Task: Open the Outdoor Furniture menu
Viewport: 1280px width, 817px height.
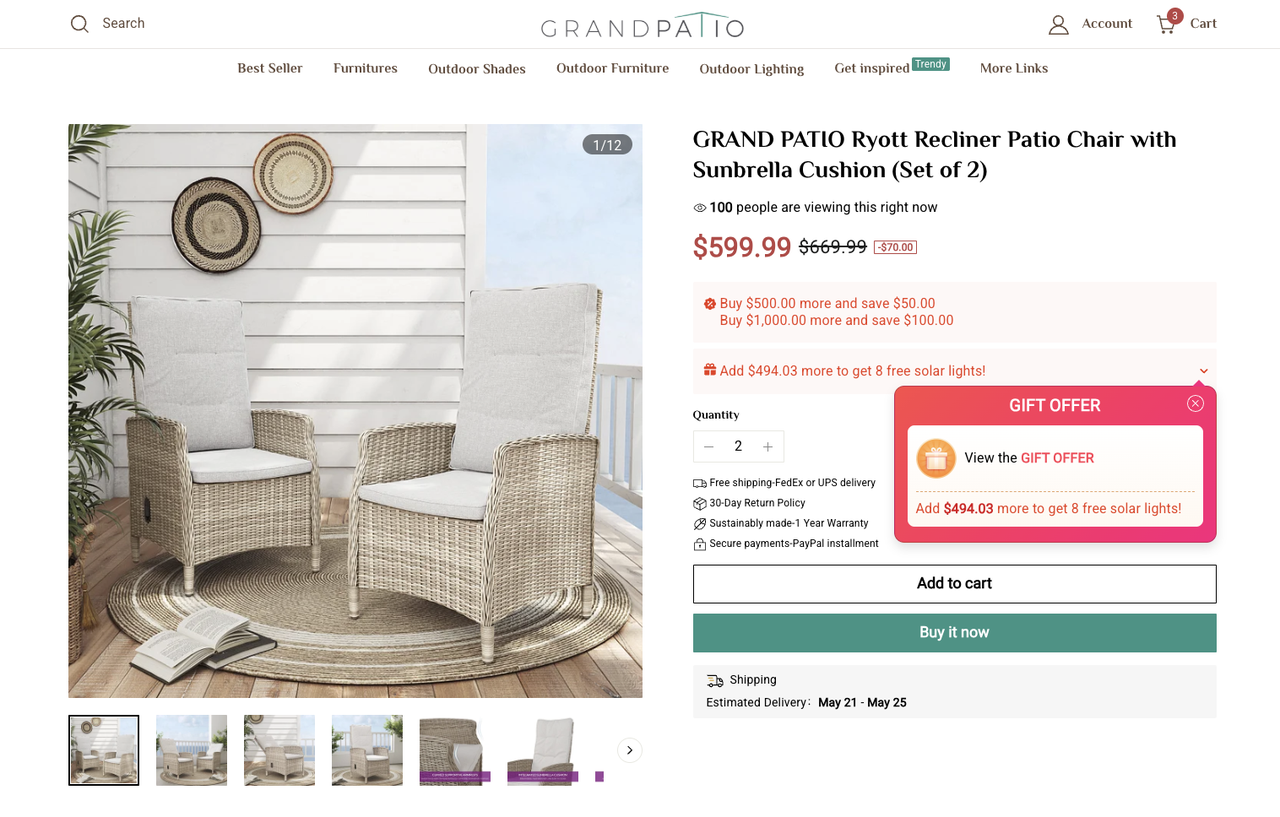Action: [612, 68]
